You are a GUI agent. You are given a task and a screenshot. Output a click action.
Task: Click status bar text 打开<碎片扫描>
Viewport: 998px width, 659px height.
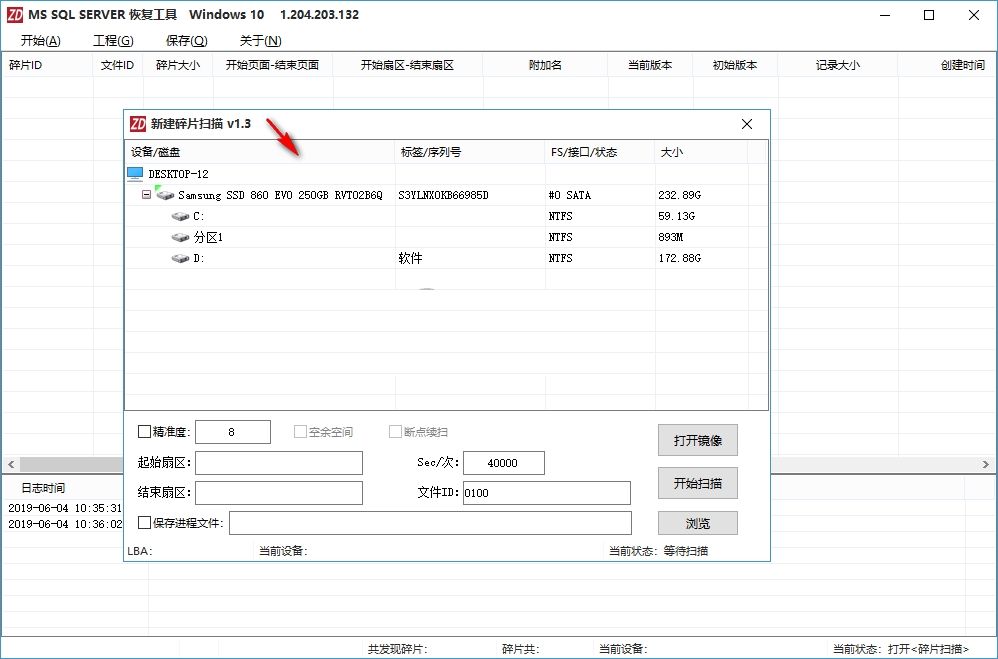[x=929, y=649]
